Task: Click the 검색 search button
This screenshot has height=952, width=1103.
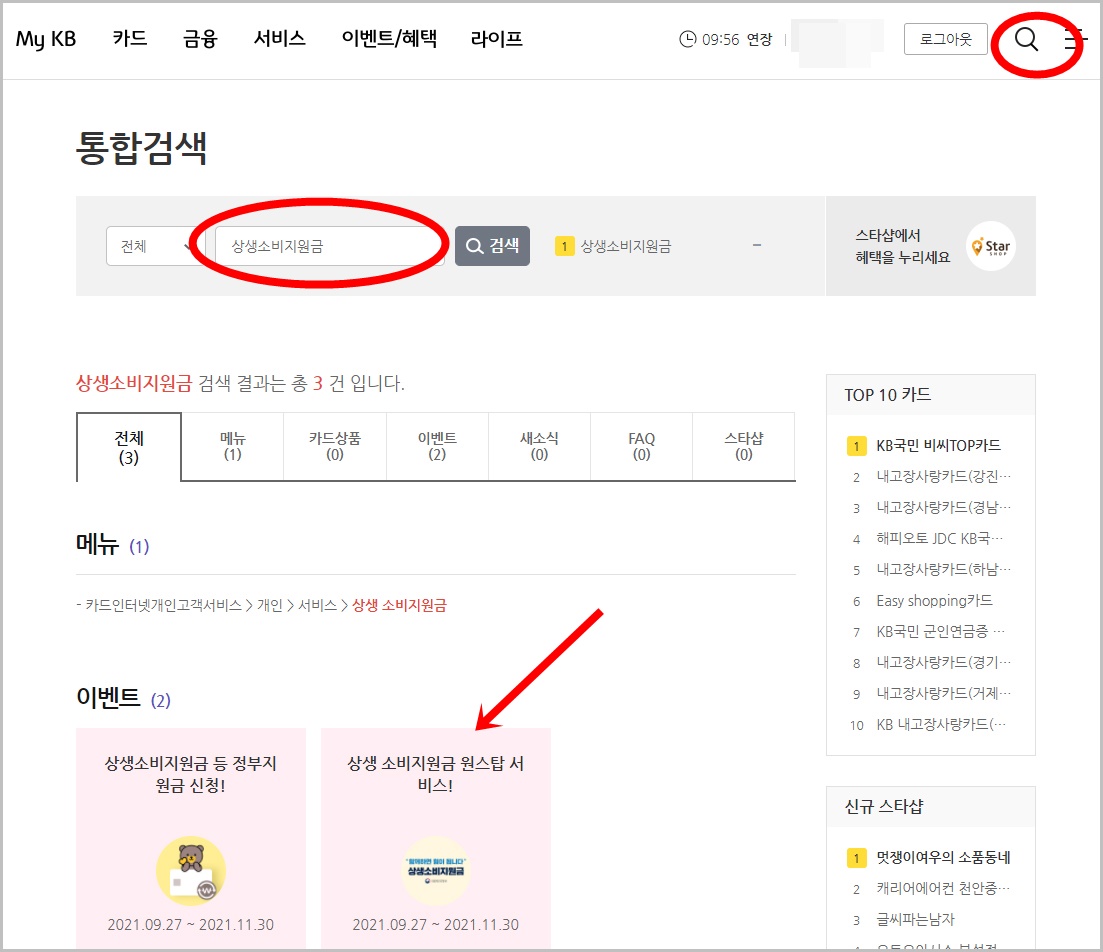Action: click(x=492, y=246)
